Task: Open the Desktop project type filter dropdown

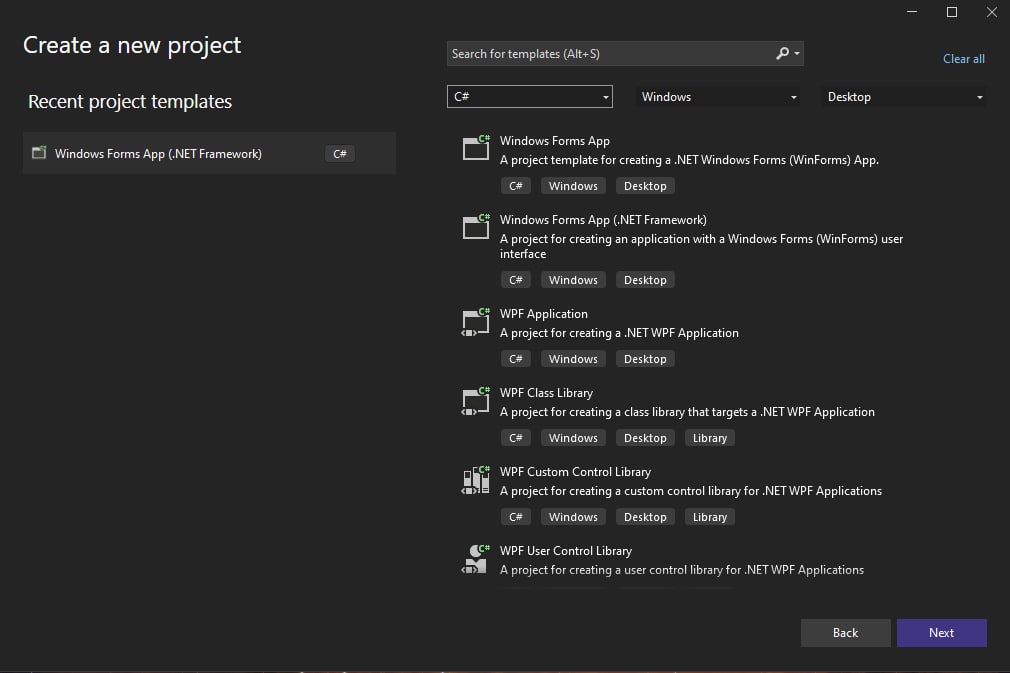Action: pos(904,97)
